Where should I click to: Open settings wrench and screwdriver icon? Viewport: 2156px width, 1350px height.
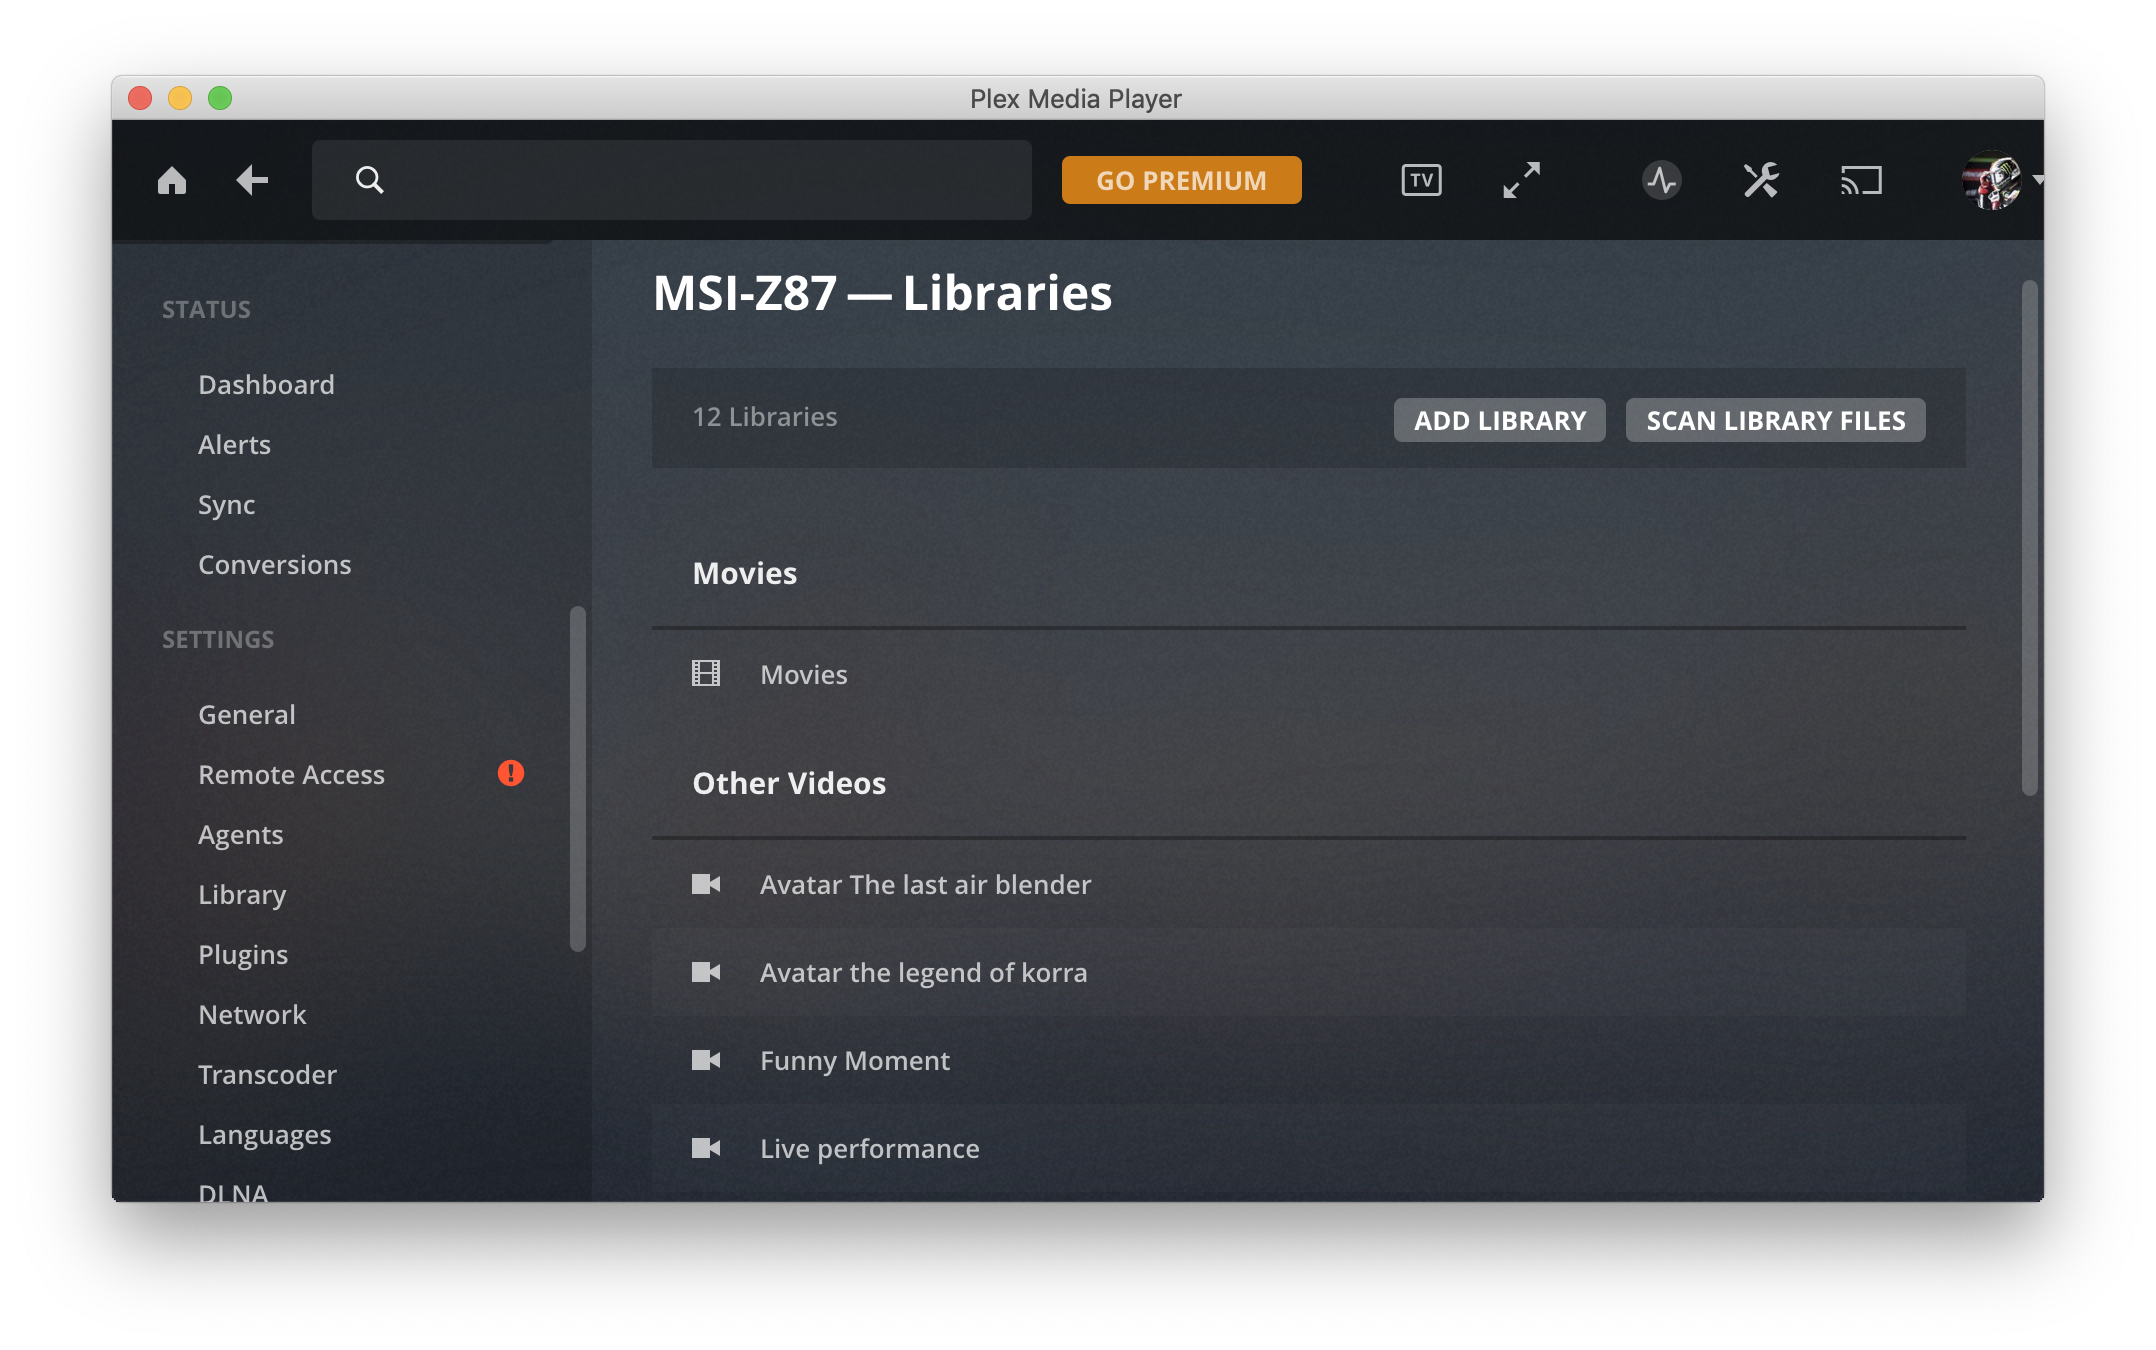click(x=1761, y=180)
